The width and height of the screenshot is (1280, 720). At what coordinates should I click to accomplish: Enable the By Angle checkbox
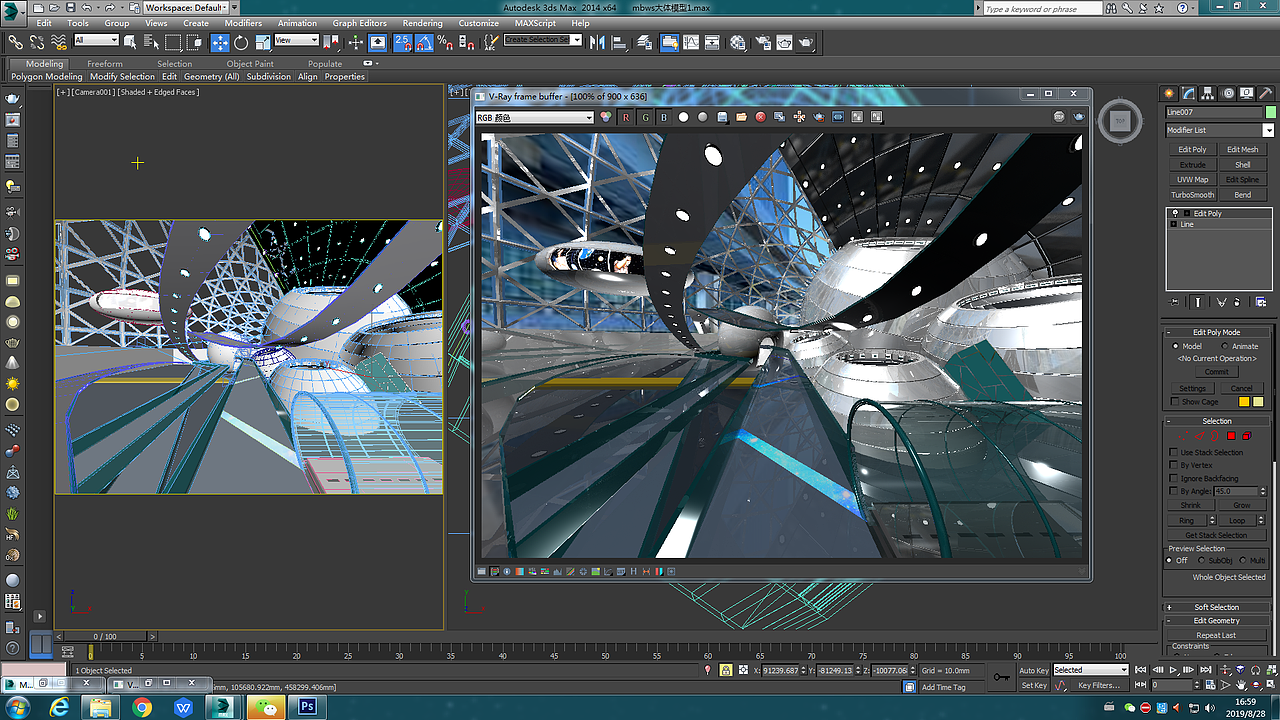click(x=1174, y=491)
